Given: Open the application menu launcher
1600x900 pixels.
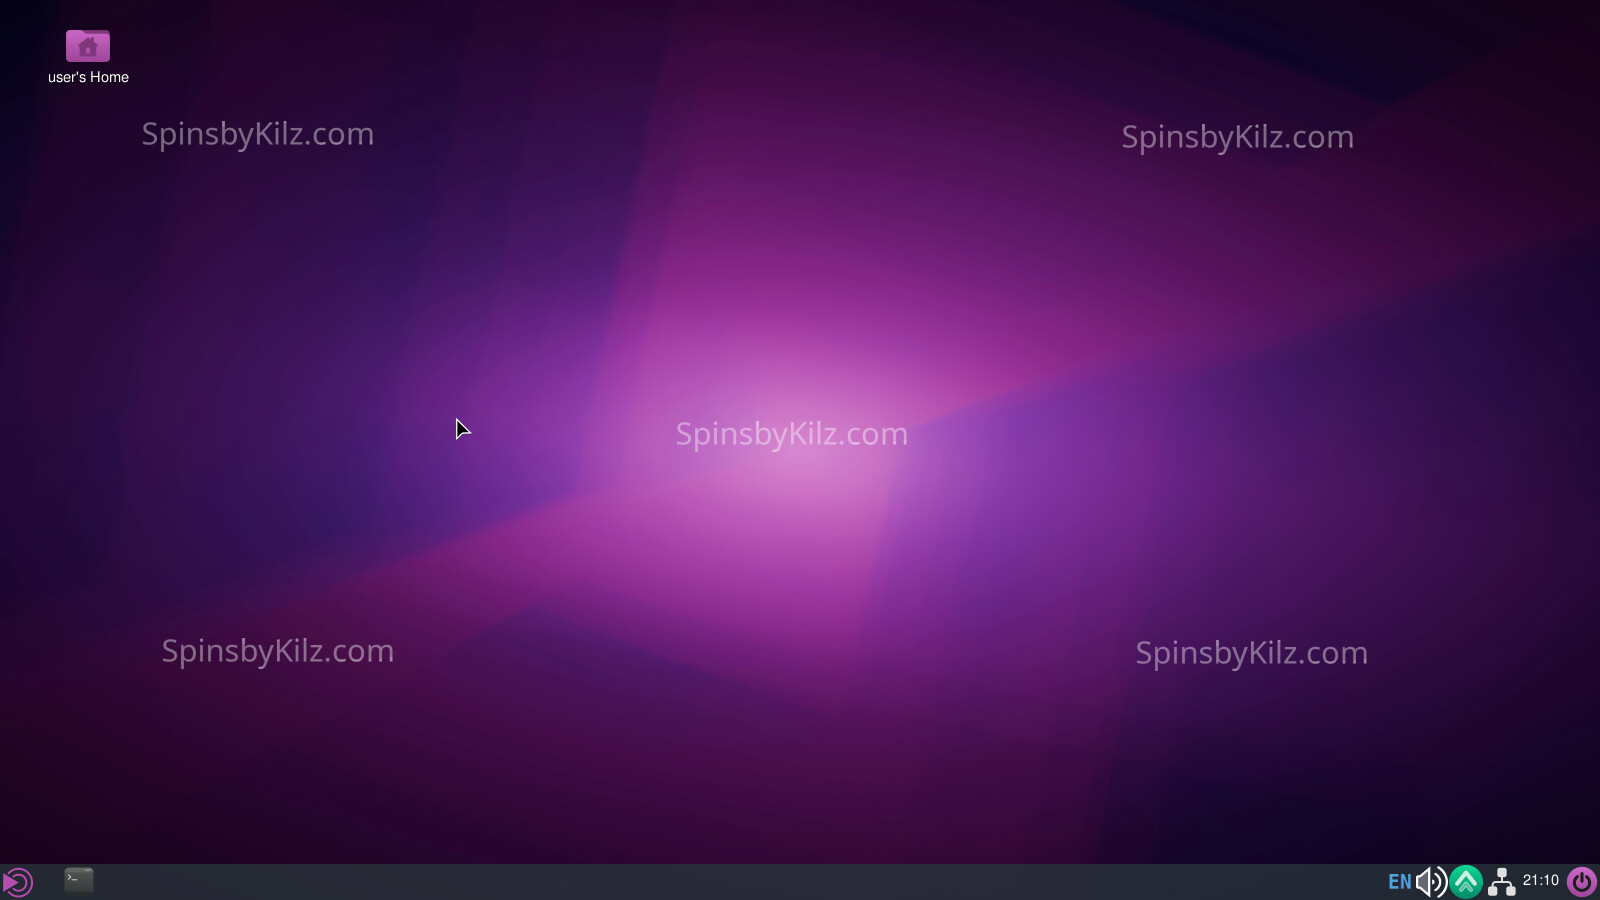Looking at the screenshot, I should click(x=17, y=882).
